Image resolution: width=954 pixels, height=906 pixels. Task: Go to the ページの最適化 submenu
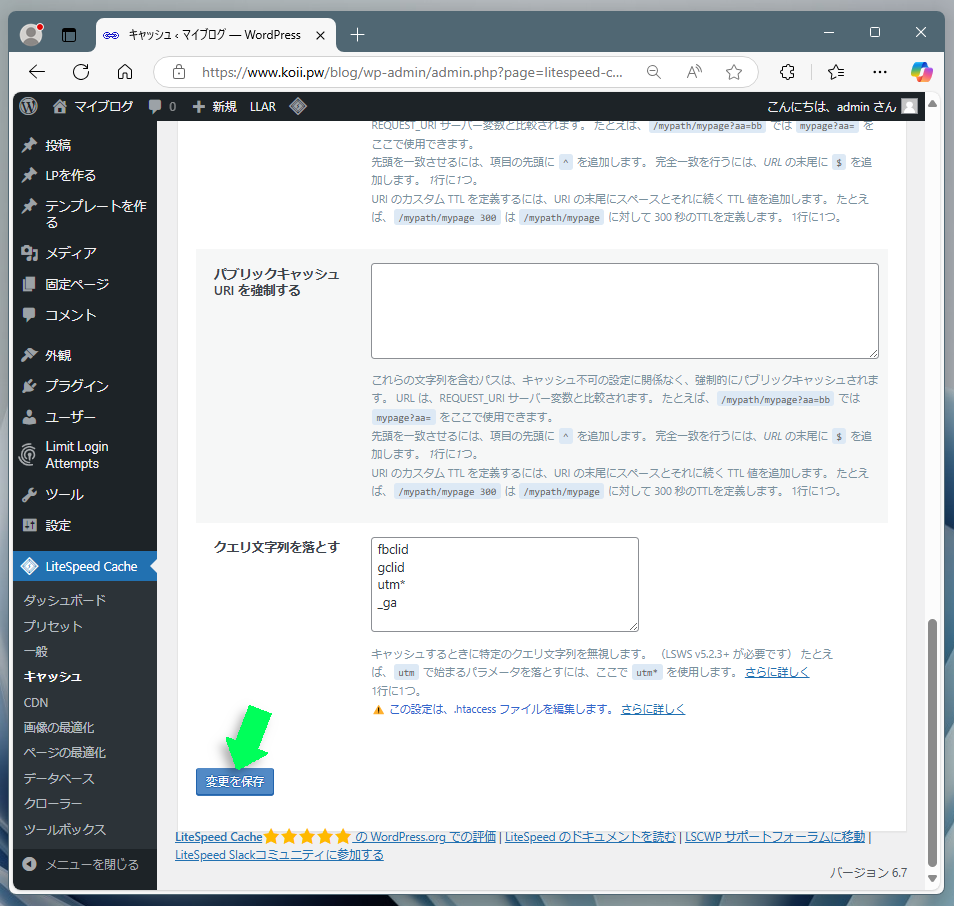click(64, 753)
